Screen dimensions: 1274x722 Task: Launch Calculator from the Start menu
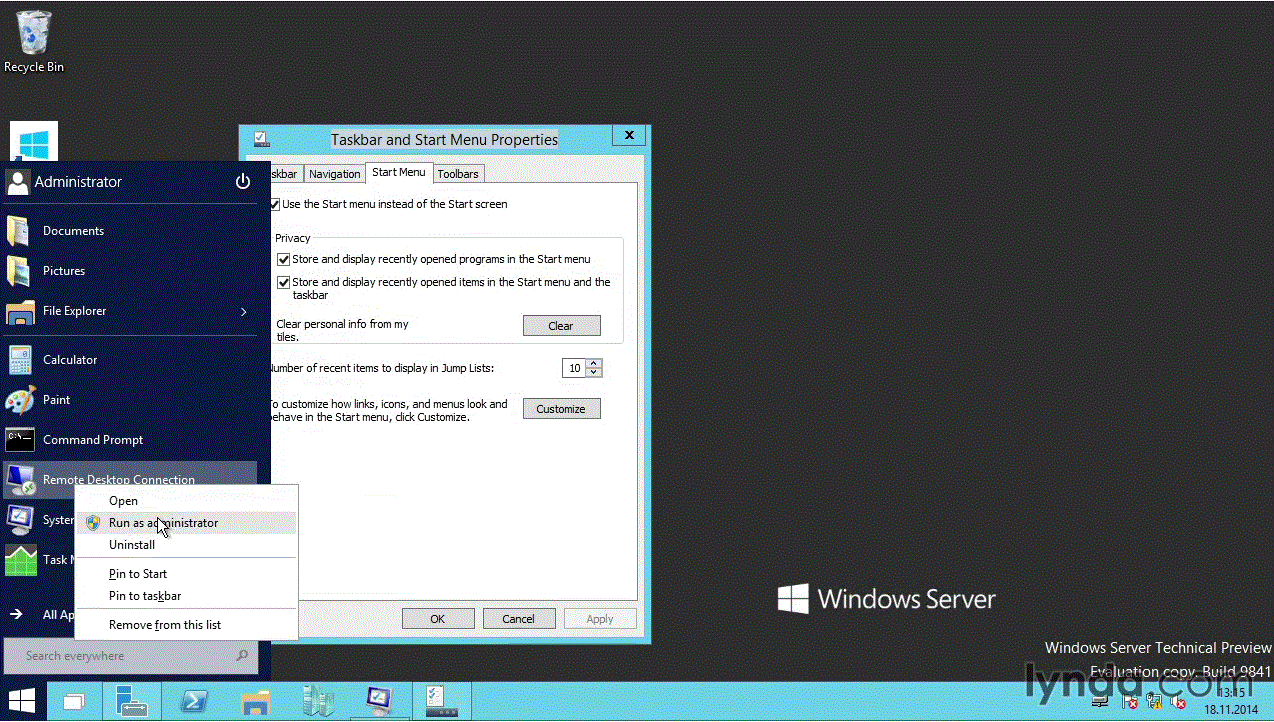(130, 360)
